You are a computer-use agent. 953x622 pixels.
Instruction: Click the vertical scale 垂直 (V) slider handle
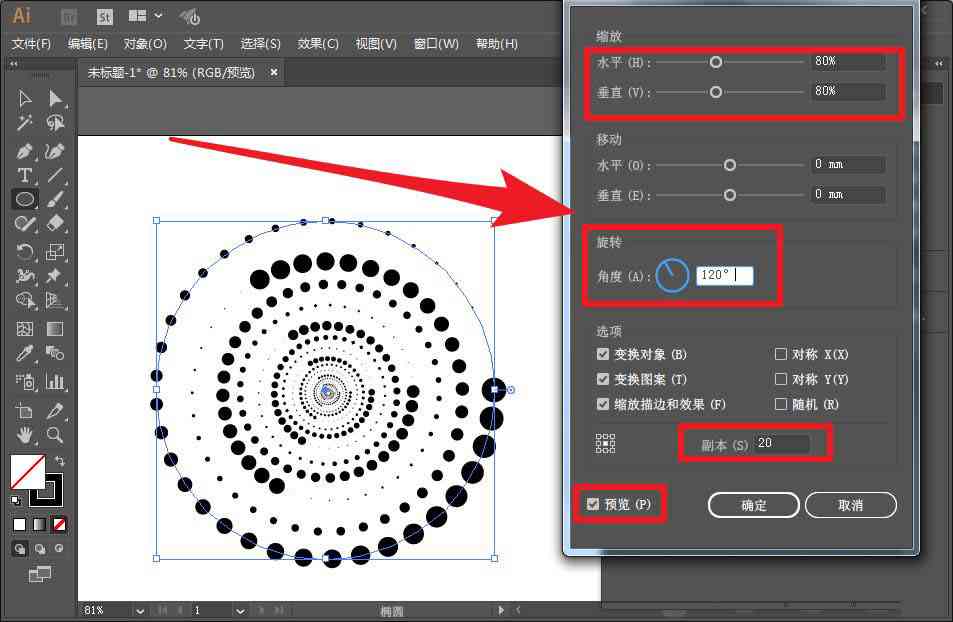(x=715, y=92)
